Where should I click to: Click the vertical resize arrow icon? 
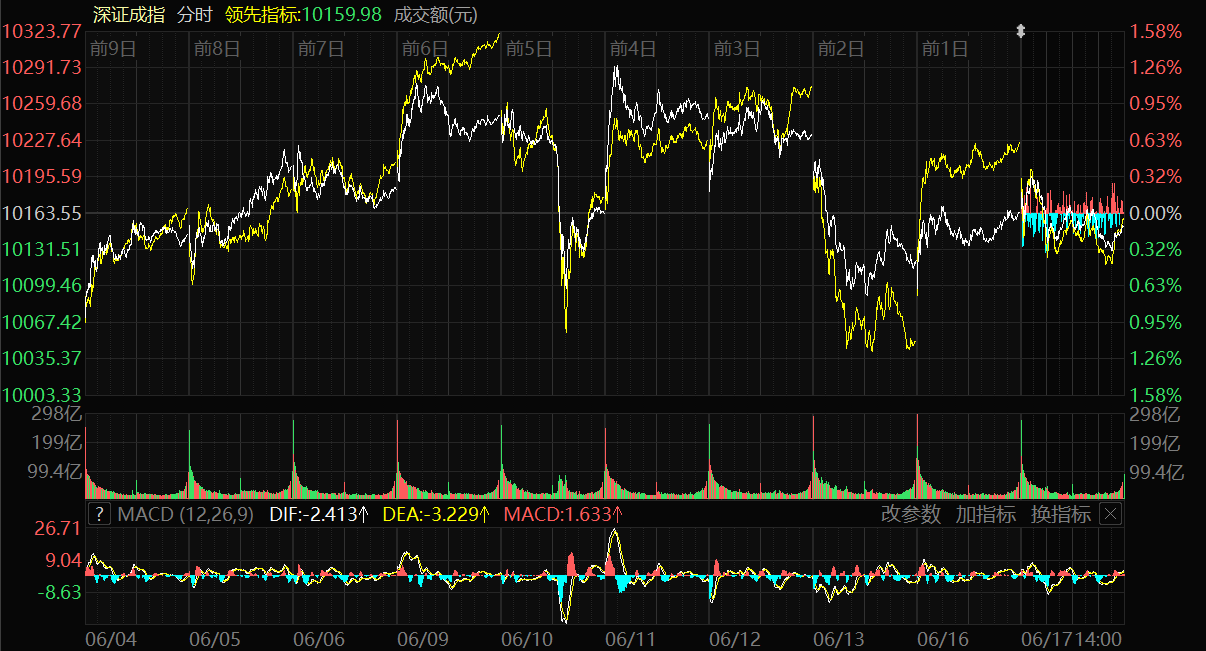pyautogui.click(x=1020, y=32)
